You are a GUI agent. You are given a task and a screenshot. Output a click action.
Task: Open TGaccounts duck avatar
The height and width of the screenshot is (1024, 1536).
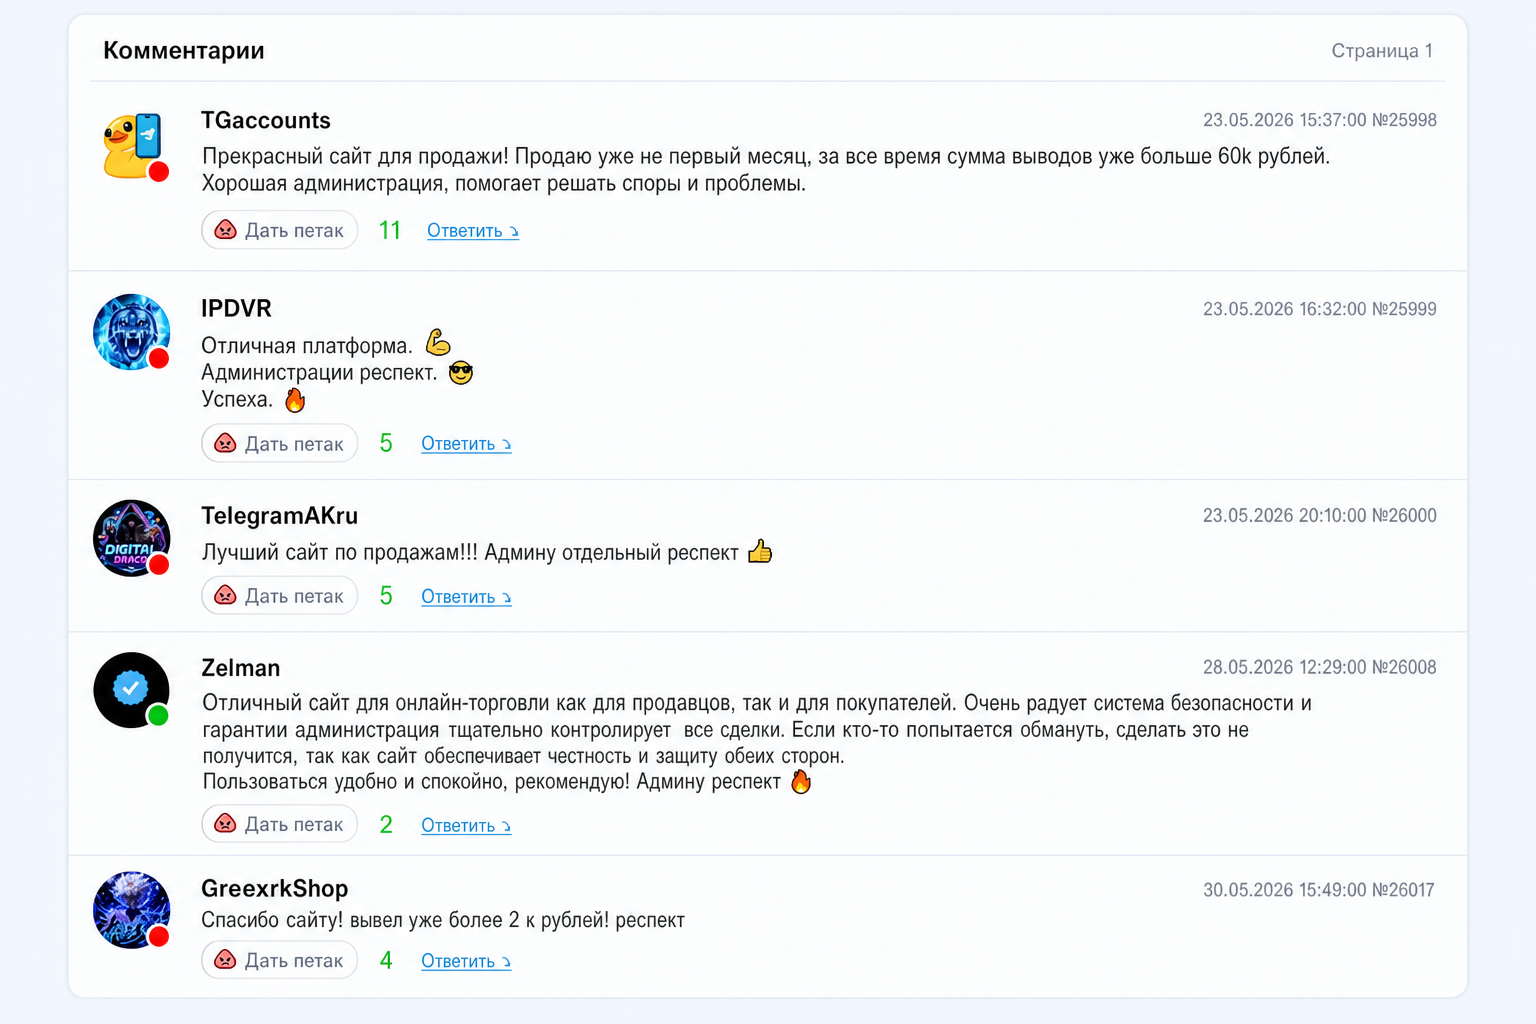132,146
